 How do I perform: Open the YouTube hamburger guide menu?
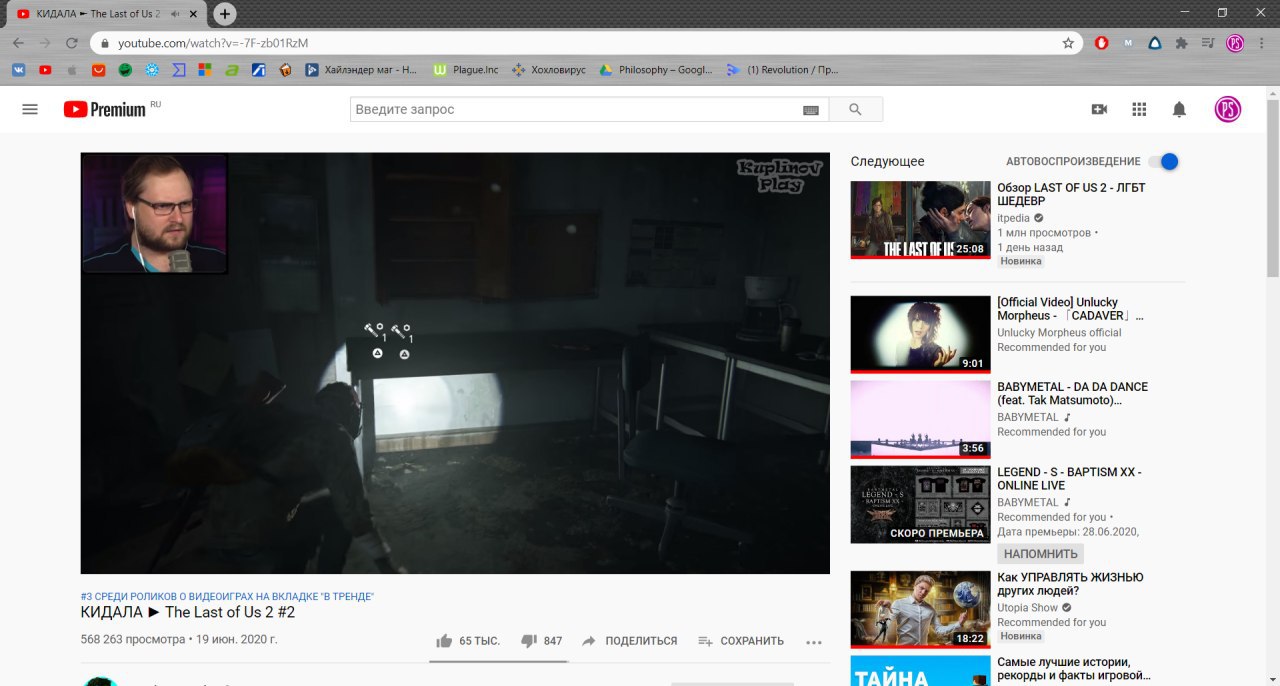click(30, 109)
